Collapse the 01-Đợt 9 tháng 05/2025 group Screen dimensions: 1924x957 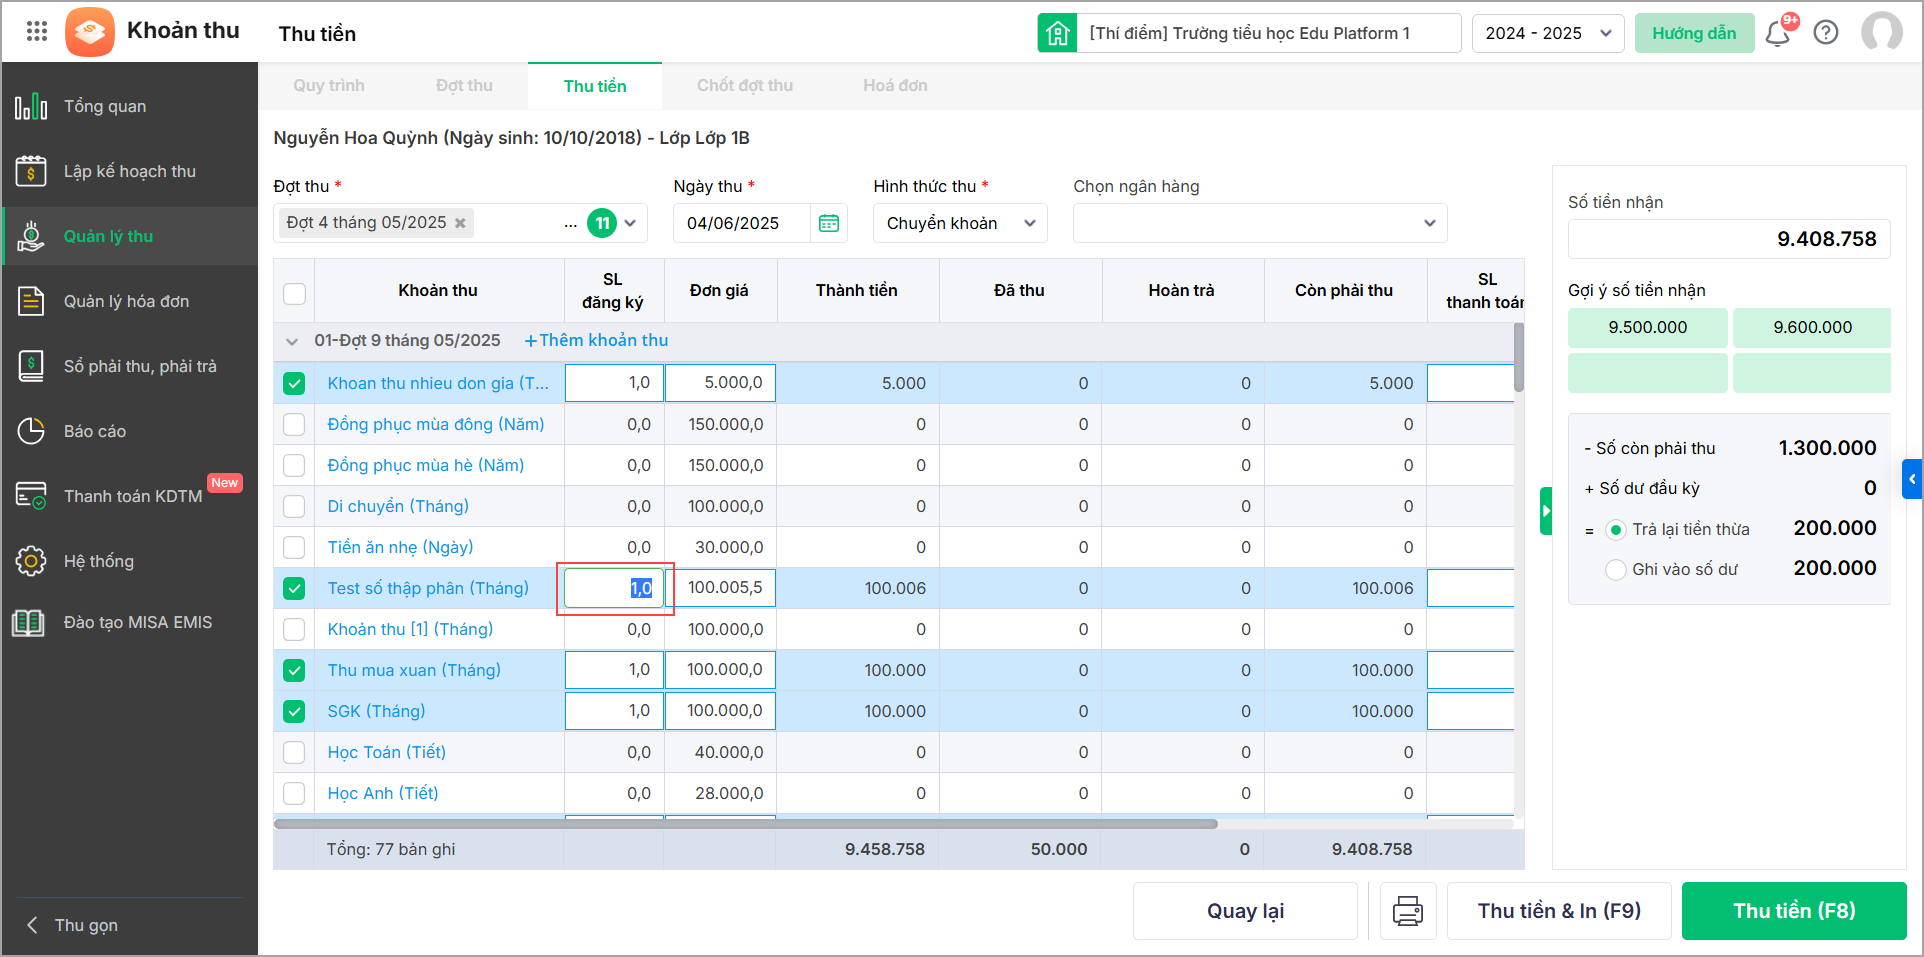tap(292, 341)
